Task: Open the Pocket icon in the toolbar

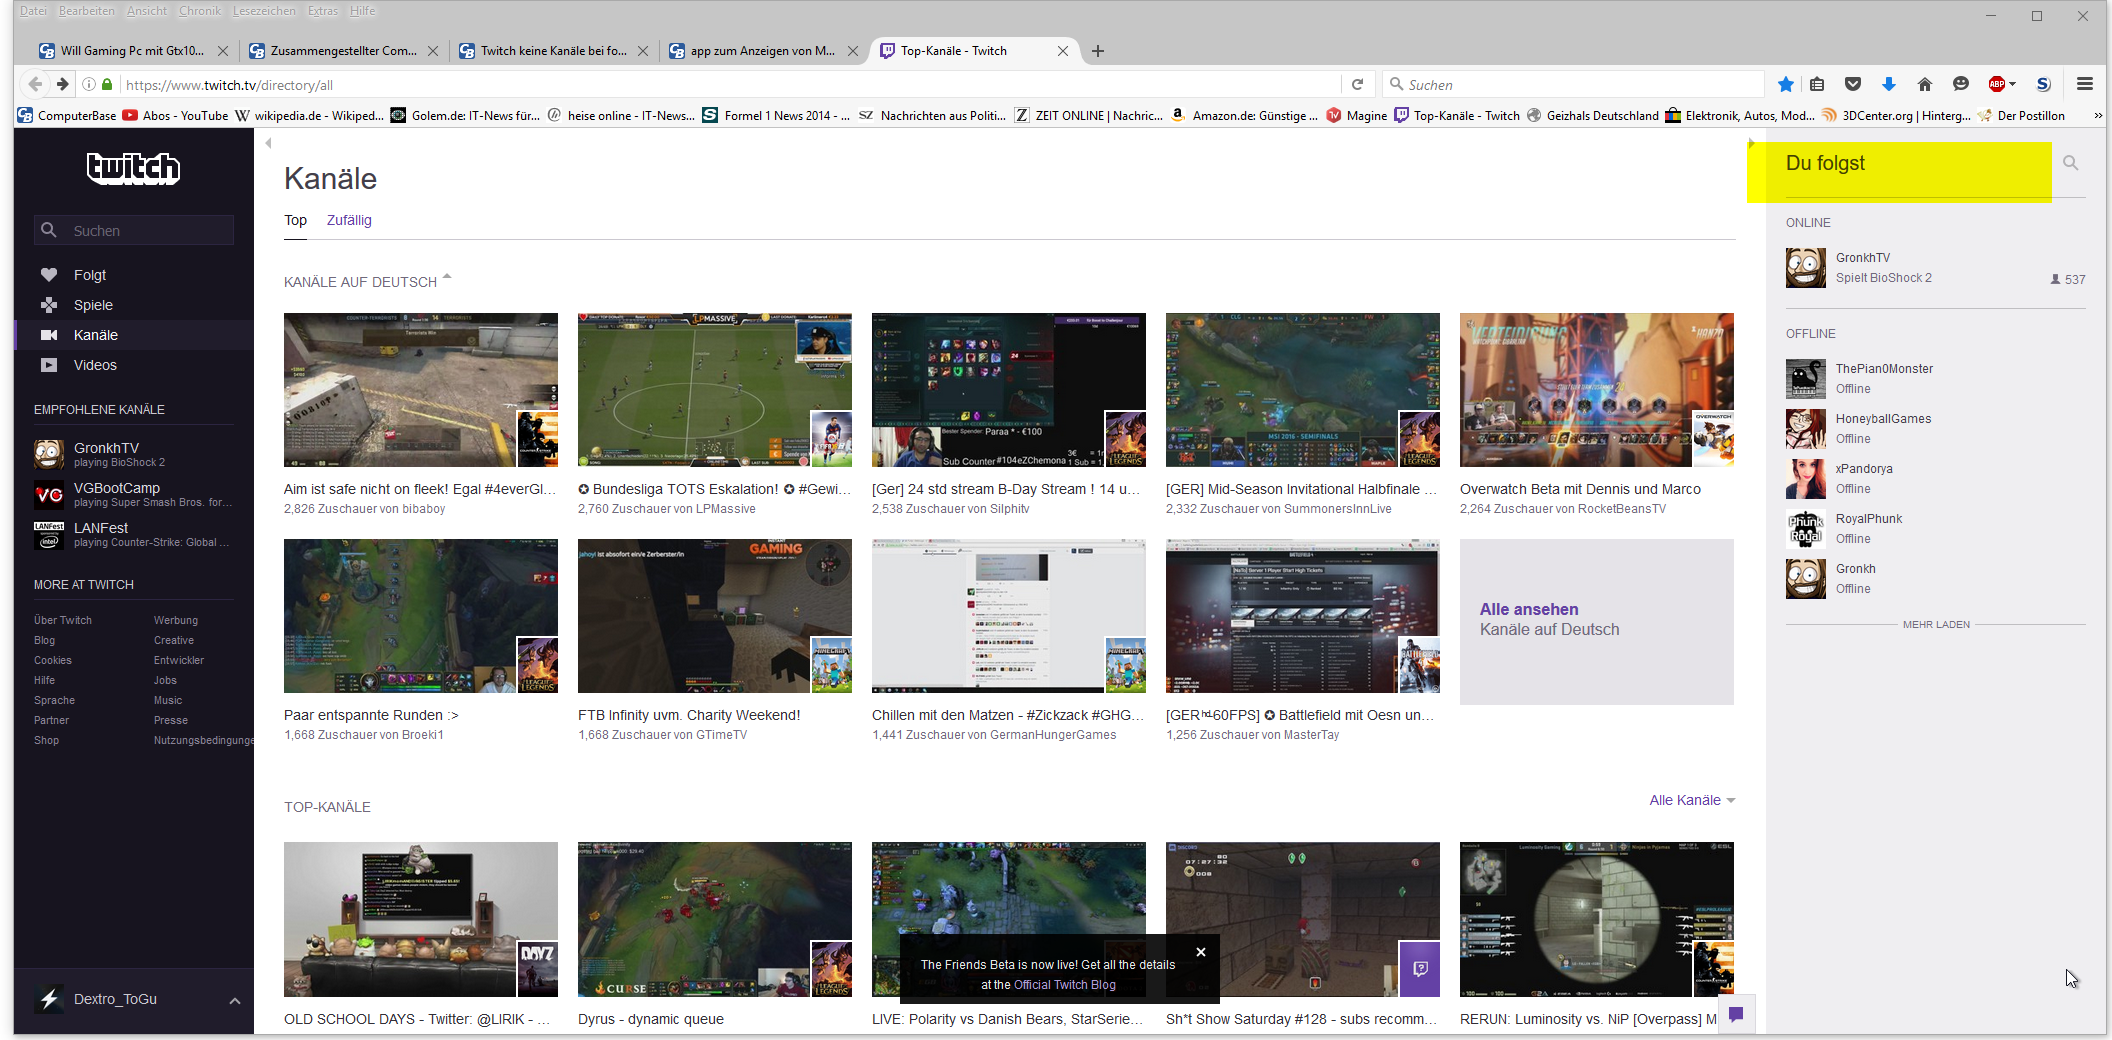Action: 1852,84
